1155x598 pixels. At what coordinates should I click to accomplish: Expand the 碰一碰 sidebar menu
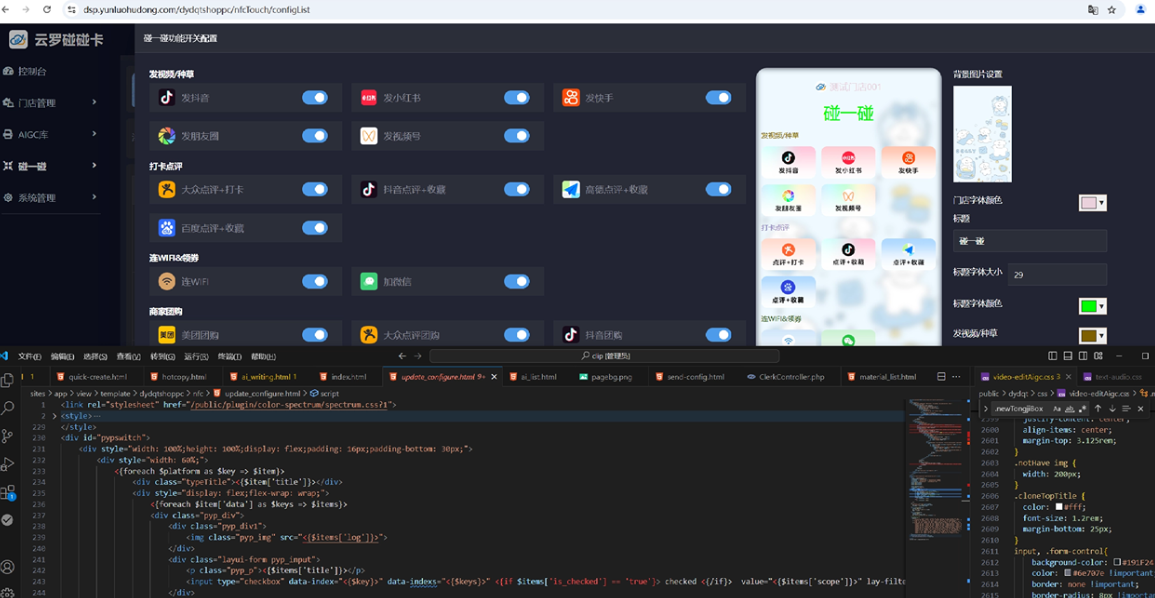click(50, 166)
